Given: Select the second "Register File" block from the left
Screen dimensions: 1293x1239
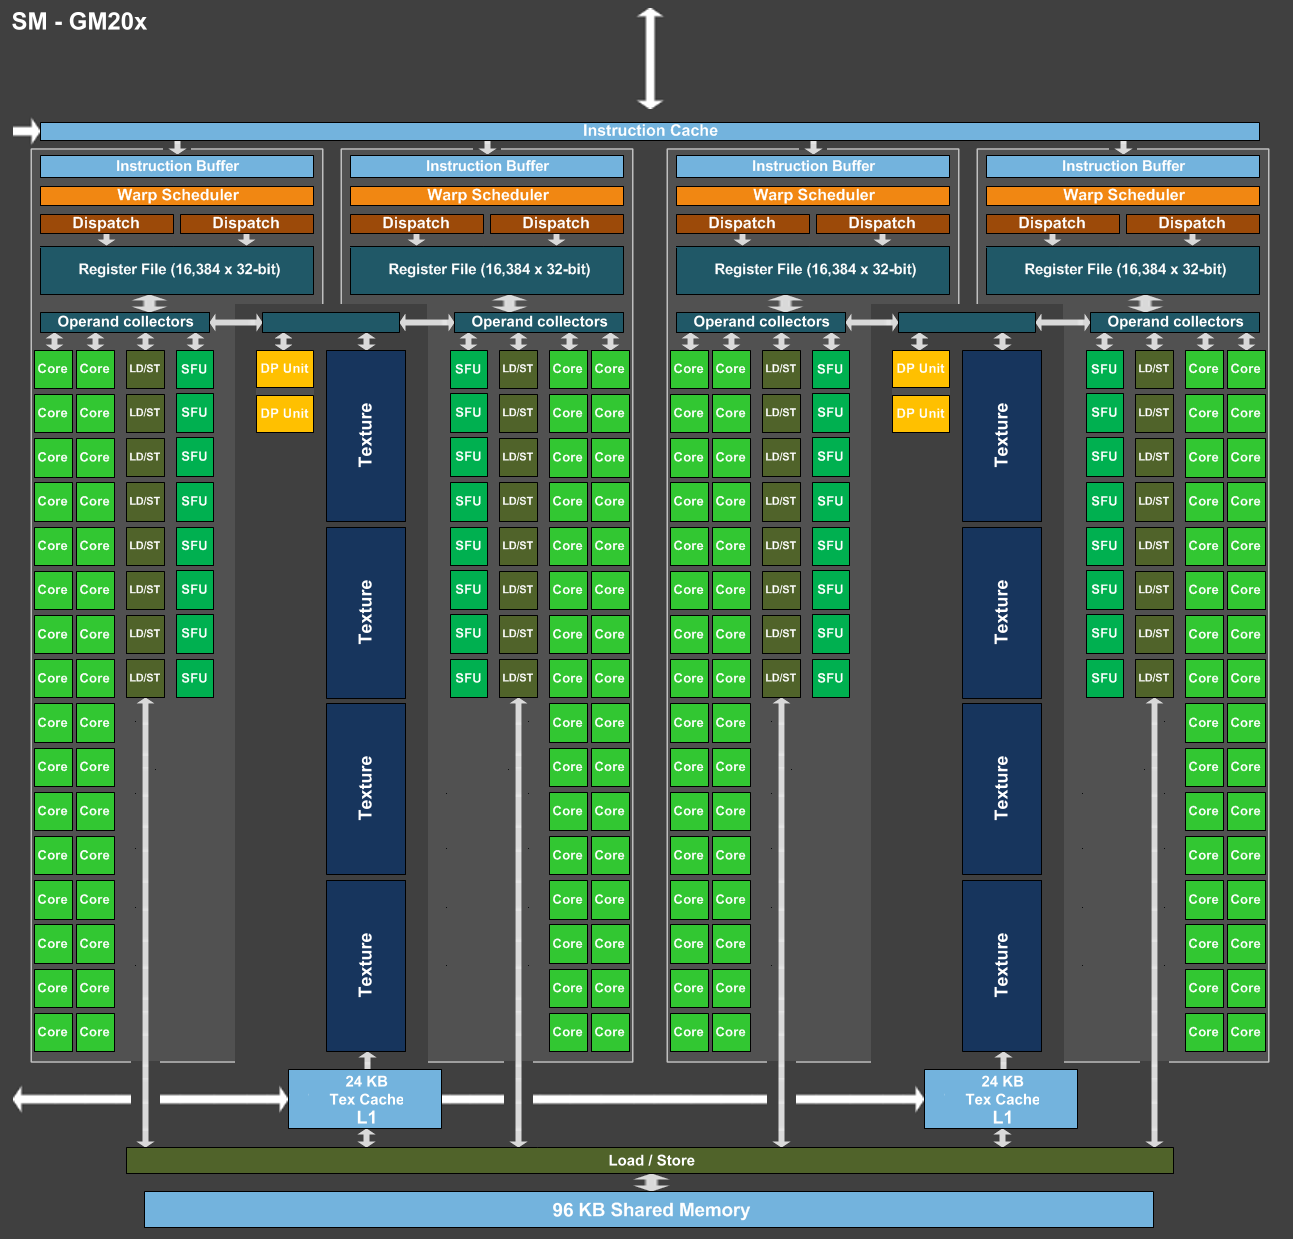Looking at the screenshot, I should (x=487, y=270).
